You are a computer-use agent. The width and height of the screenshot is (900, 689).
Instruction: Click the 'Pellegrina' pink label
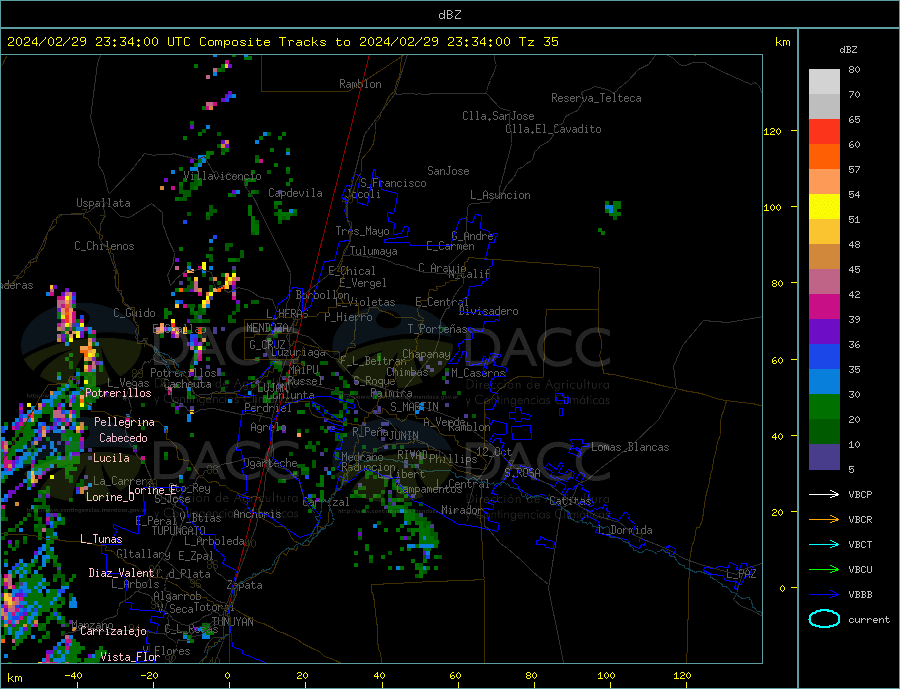pos(124,423)
